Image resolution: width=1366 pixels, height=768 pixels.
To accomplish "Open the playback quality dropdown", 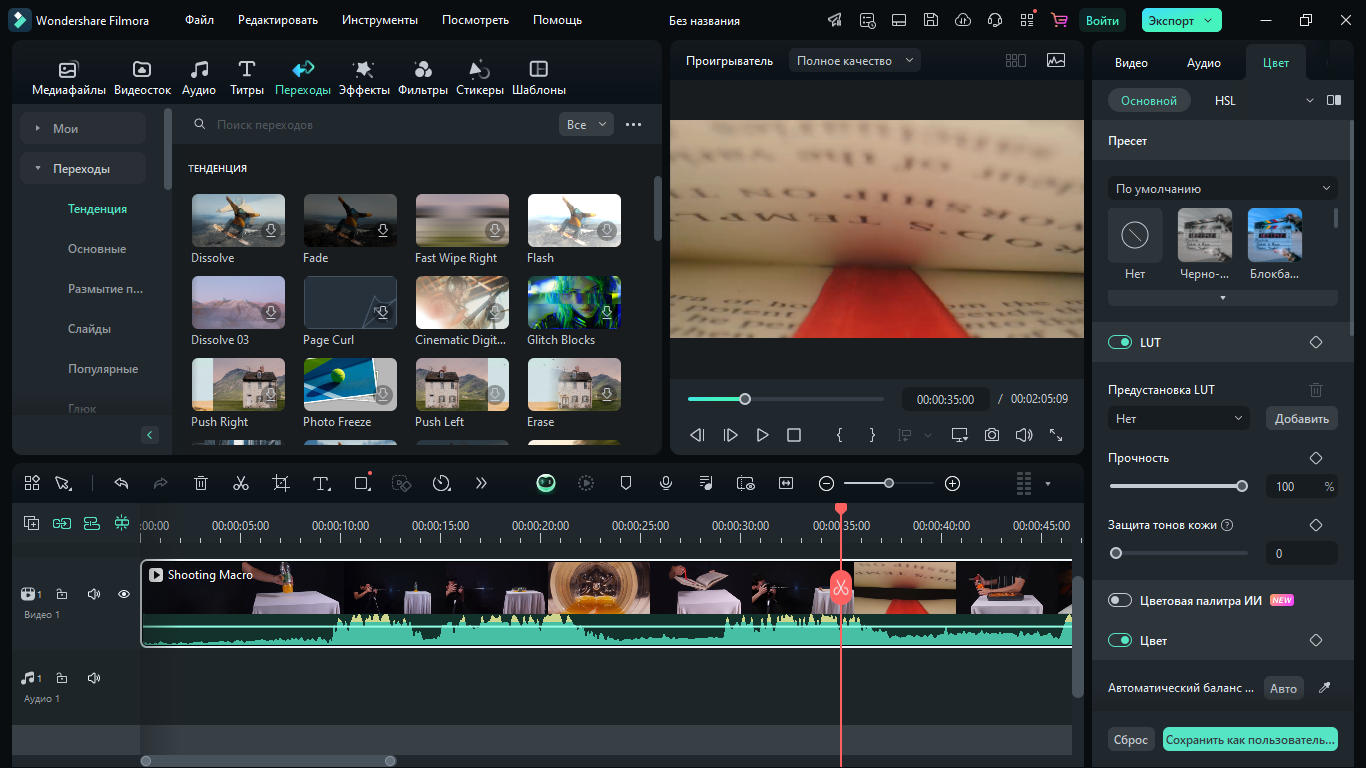I will (x=855, y=61).
